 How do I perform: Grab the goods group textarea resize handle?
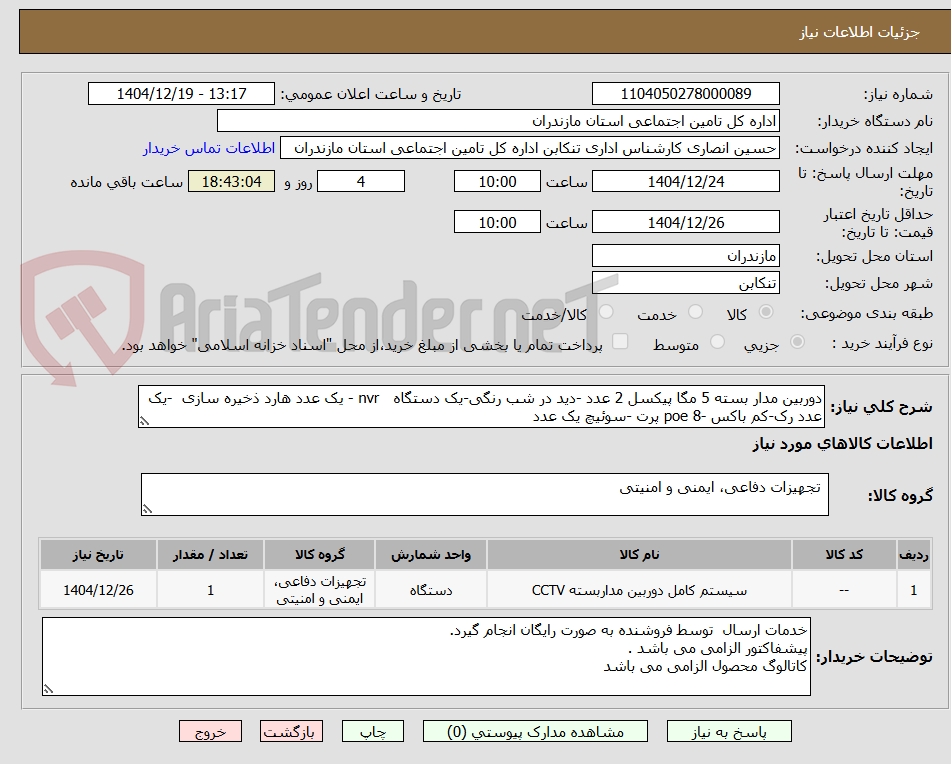coord(147,509)
